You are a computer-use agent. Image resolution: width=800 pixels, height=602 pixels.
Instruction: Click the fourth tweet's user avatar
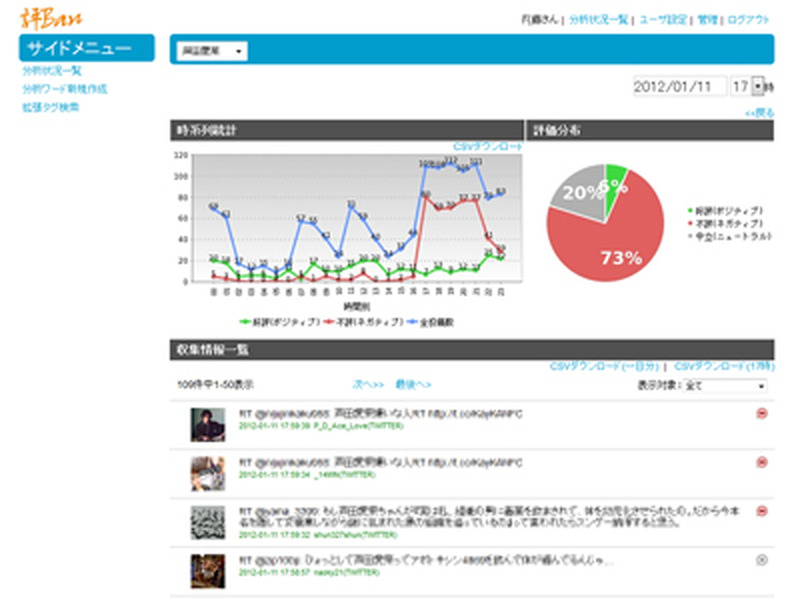(205, 571)
